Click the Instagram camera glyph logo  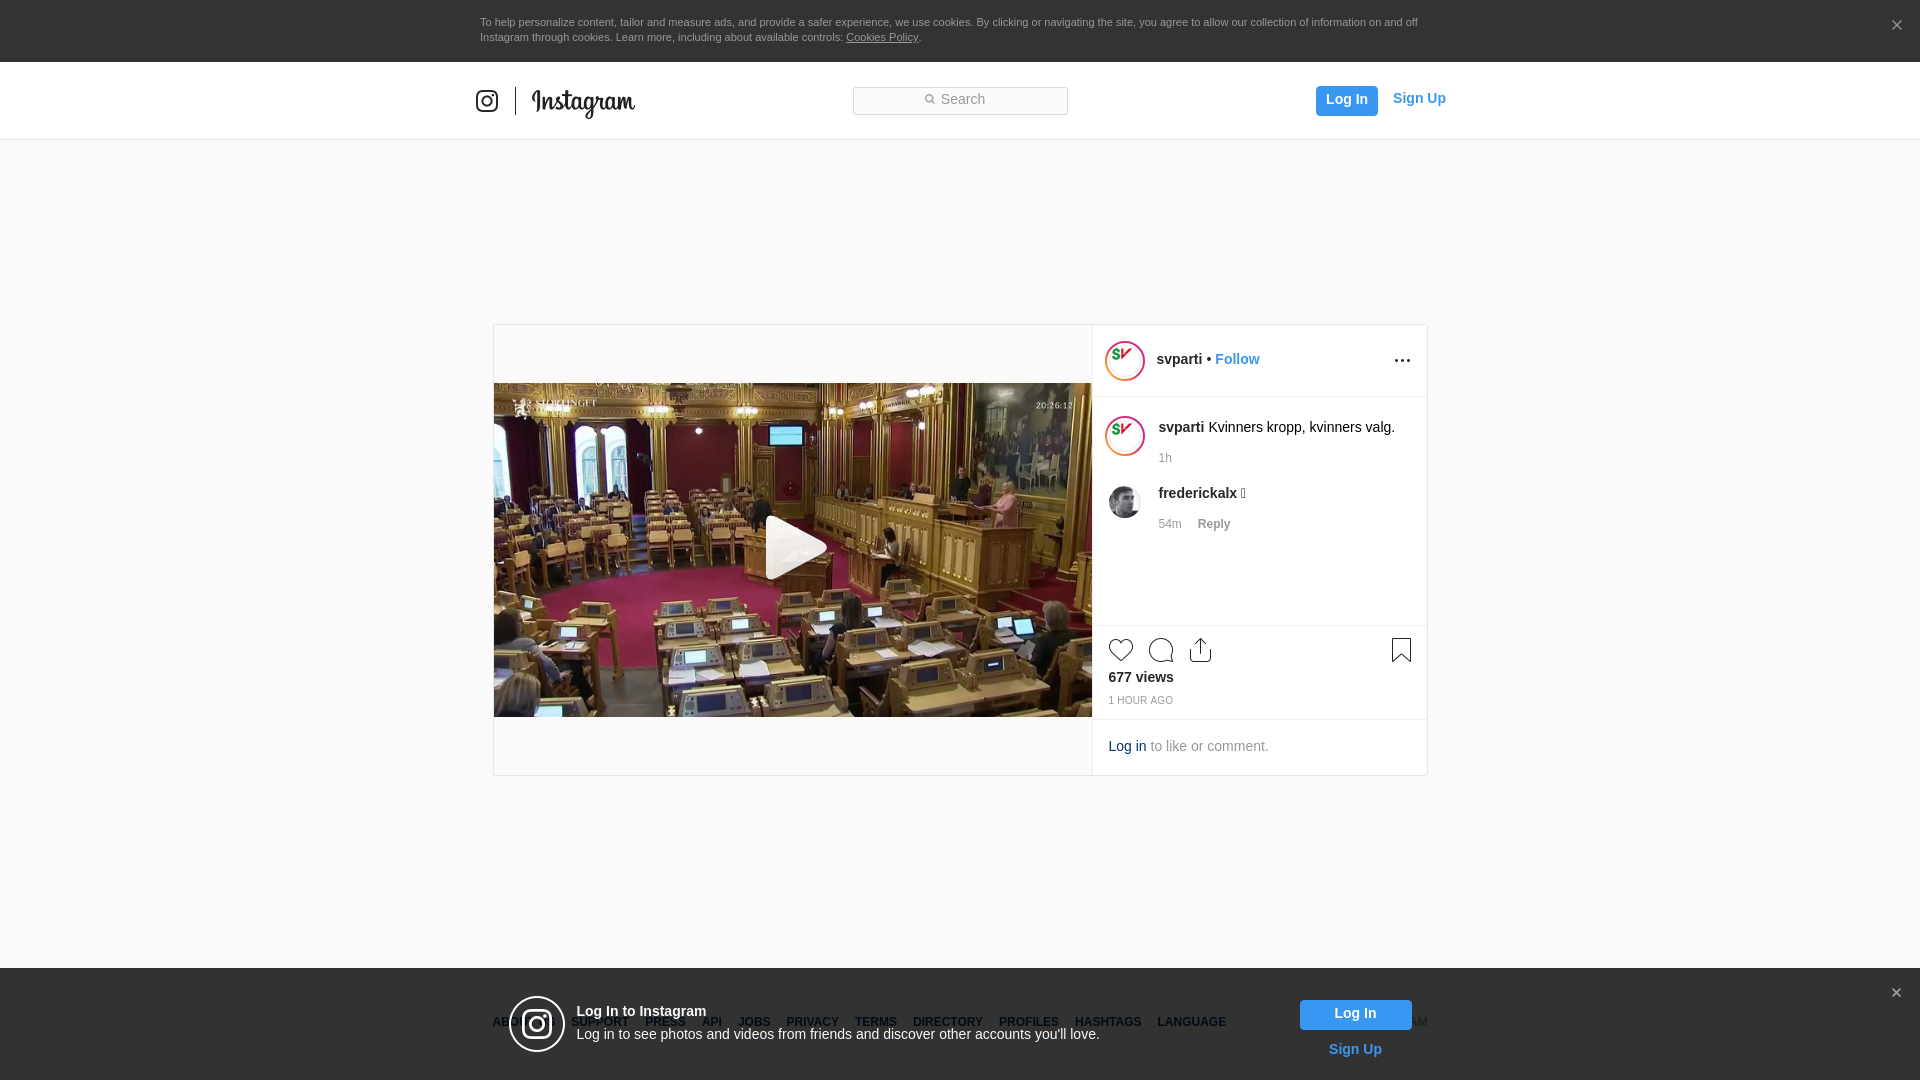pos(487,101)
